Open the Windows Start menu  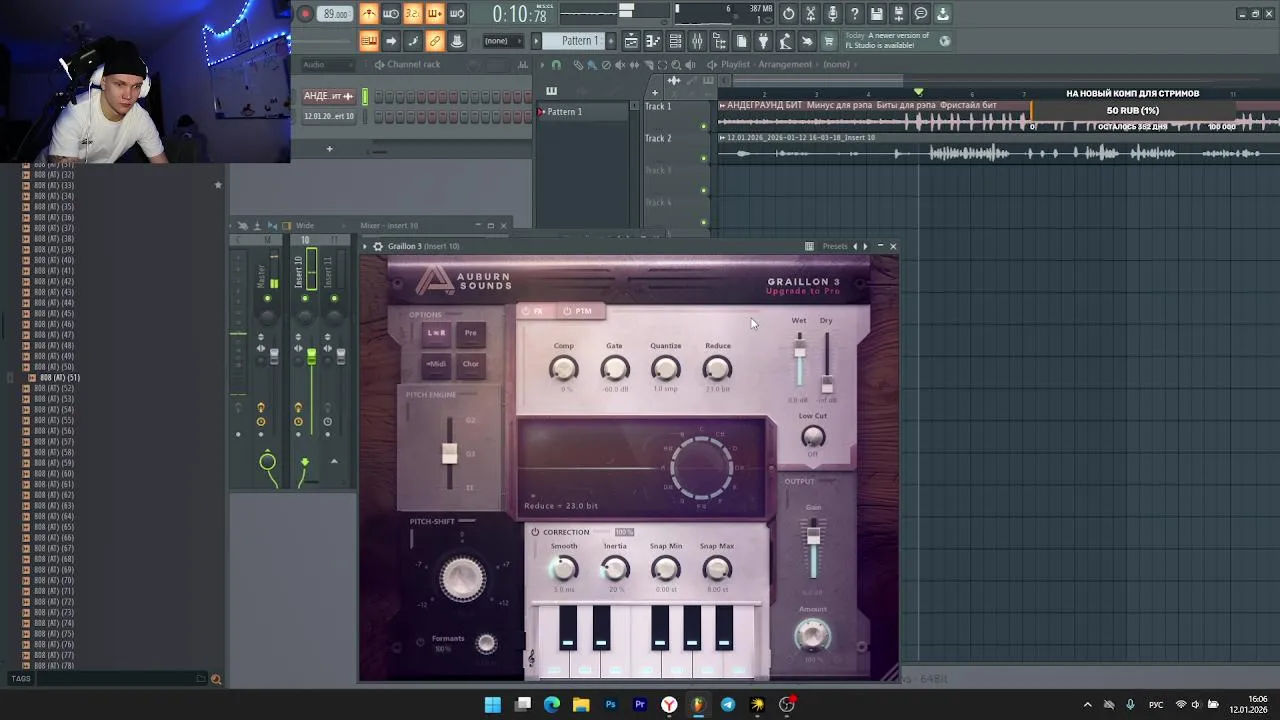click(x=493, y=705)
